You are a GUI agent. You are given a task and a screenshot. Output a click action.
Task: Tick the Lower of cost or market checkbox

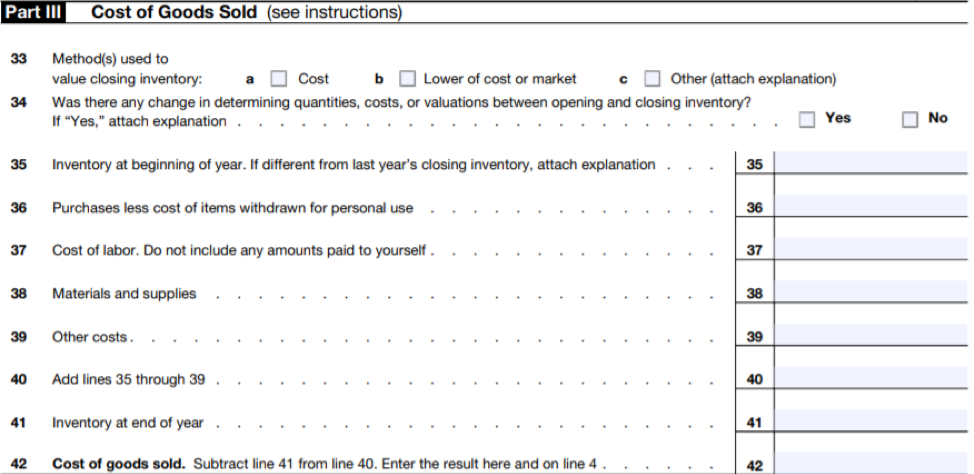point(407,79)
